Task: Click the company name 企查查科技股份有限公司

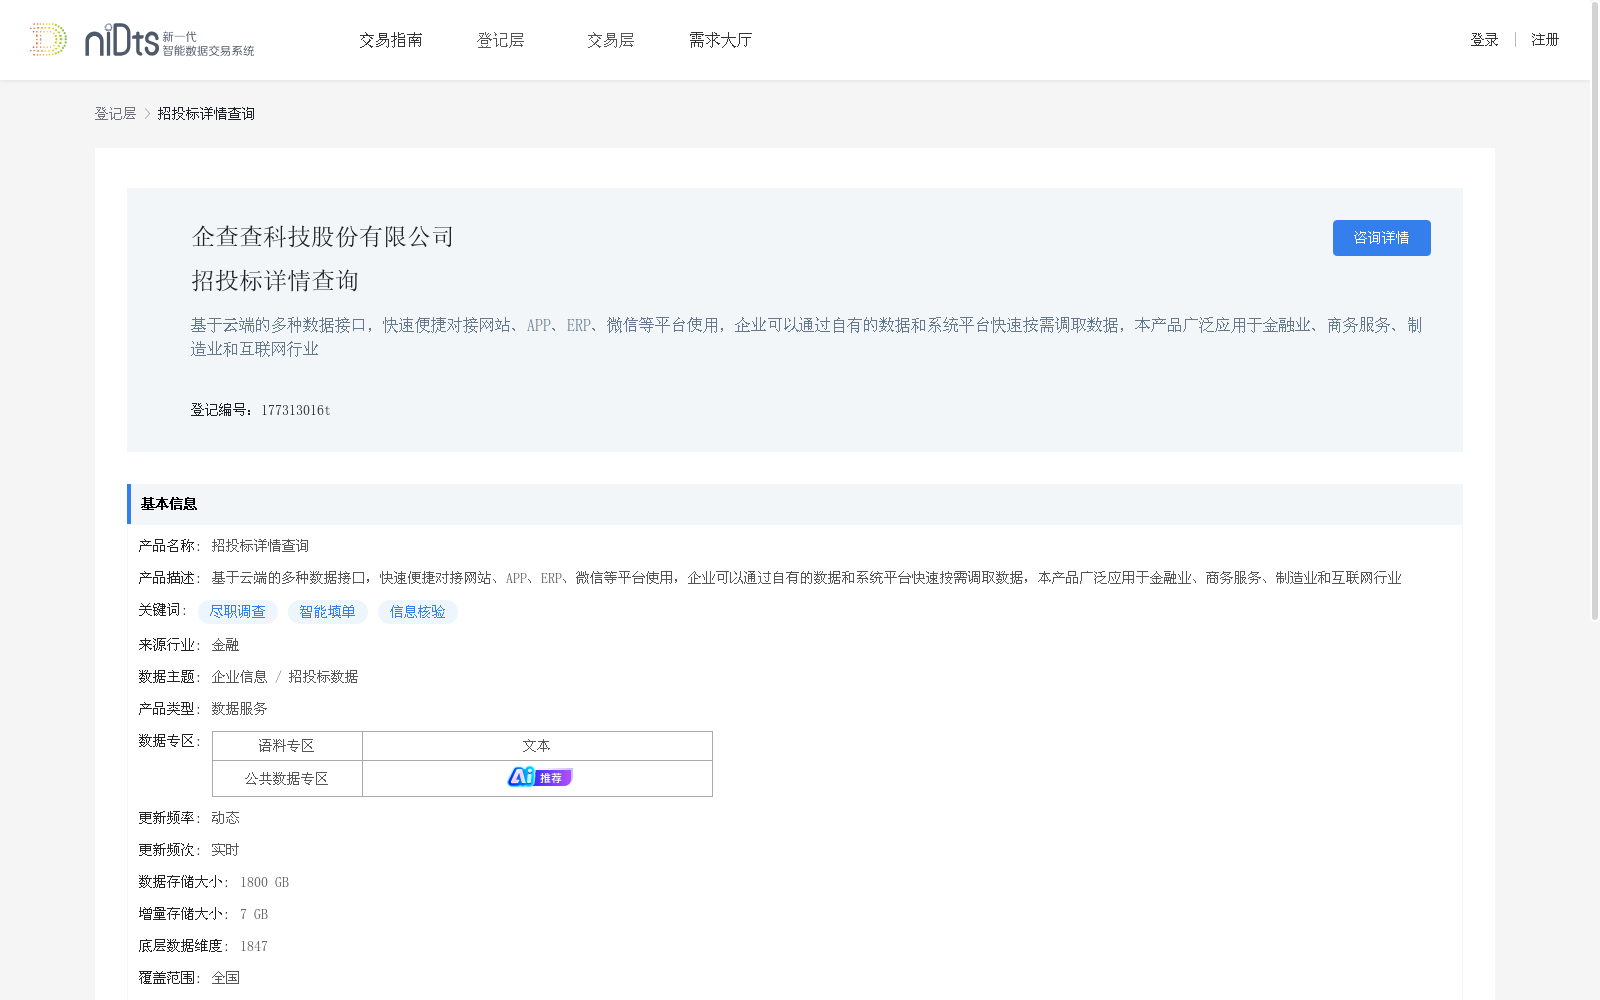Action: pyautogui.click(x=323, y=237)
